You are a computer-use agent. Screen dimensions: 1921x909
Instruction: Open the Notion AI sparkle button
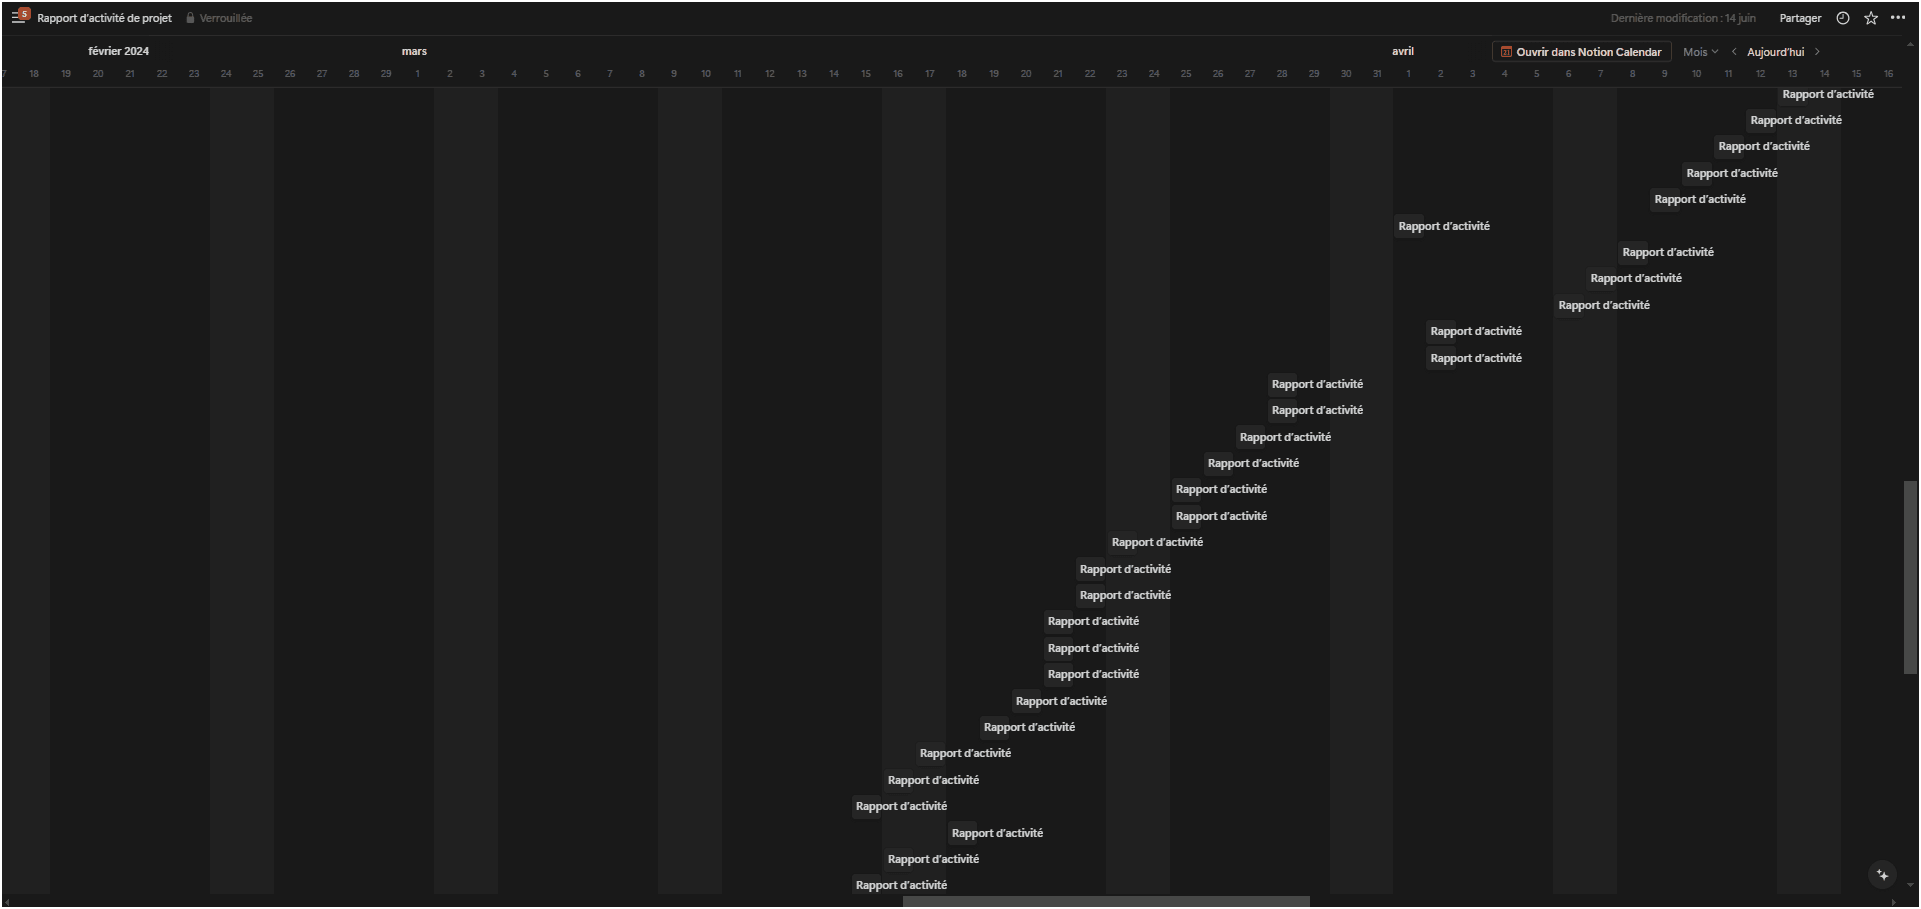1883,875
